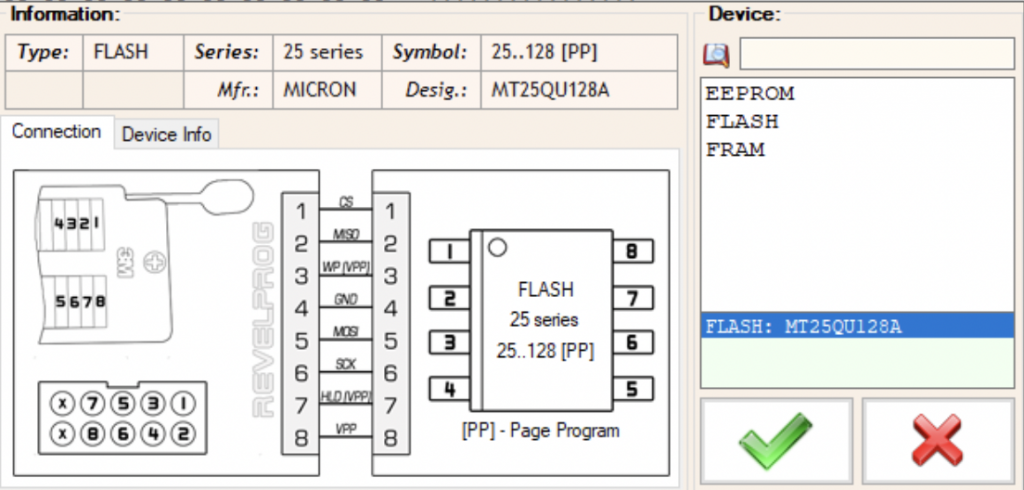Click pin 1 of the FLASH chip diagram
Image resolution: width=1024 pixels, height=490 pixels.
click(449, 252)
